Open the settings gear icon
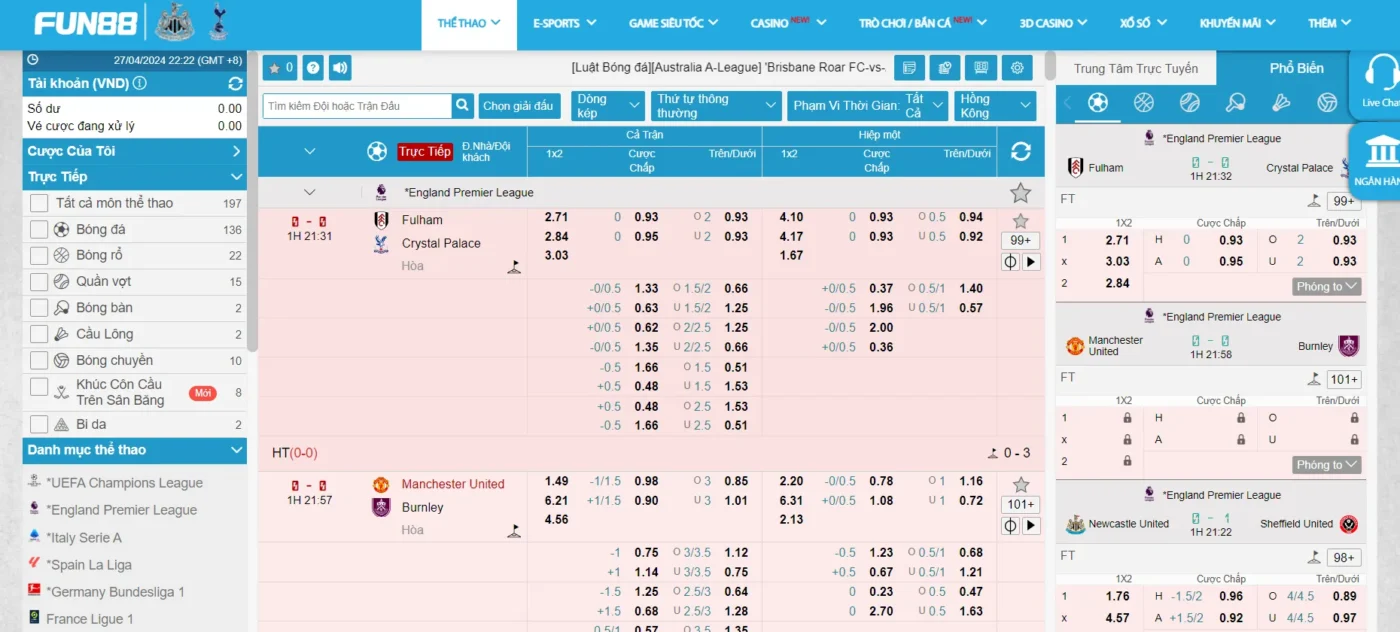The height and width of the screenshot is (632, 1400). tap(1017, 68)
